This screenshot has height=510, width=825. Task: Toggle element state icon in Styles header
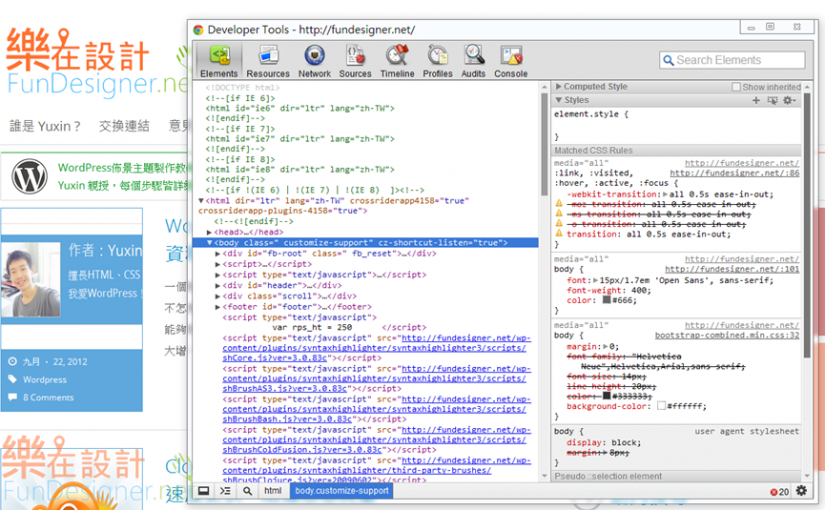tap(772, 100)
